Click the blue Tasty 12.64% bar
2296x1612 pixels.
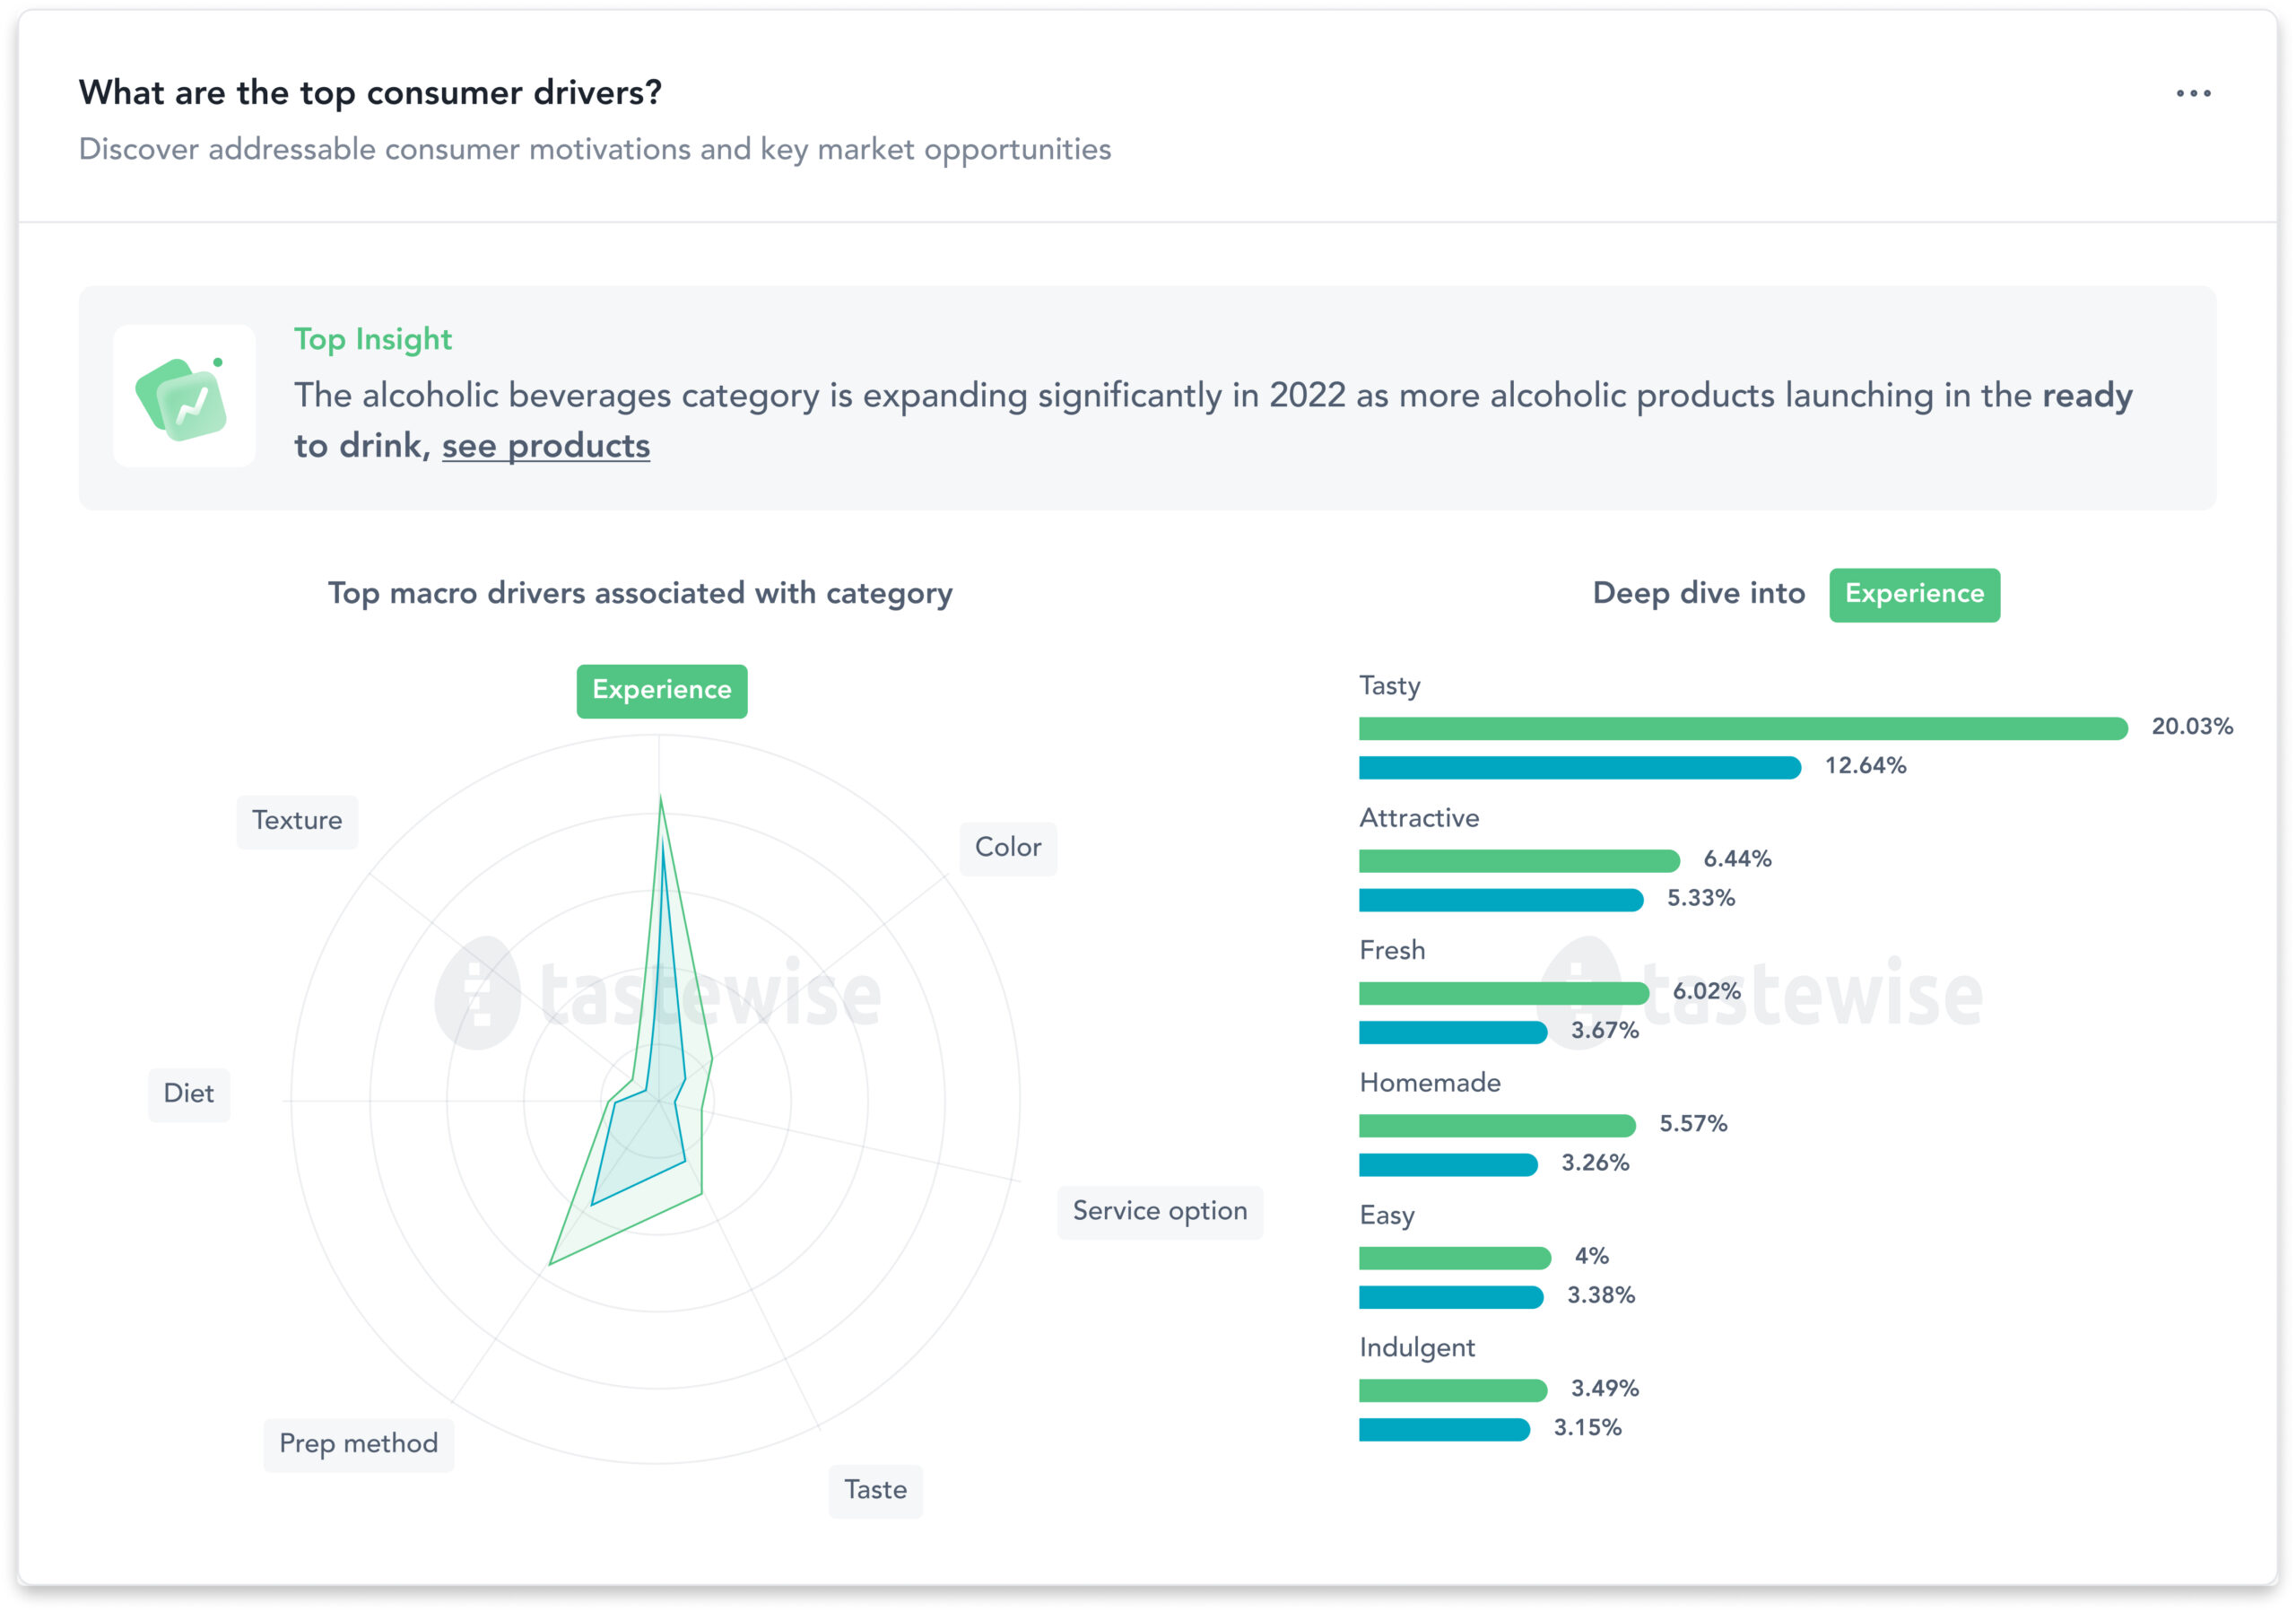pyautogui.click(x=1578, y=768)
